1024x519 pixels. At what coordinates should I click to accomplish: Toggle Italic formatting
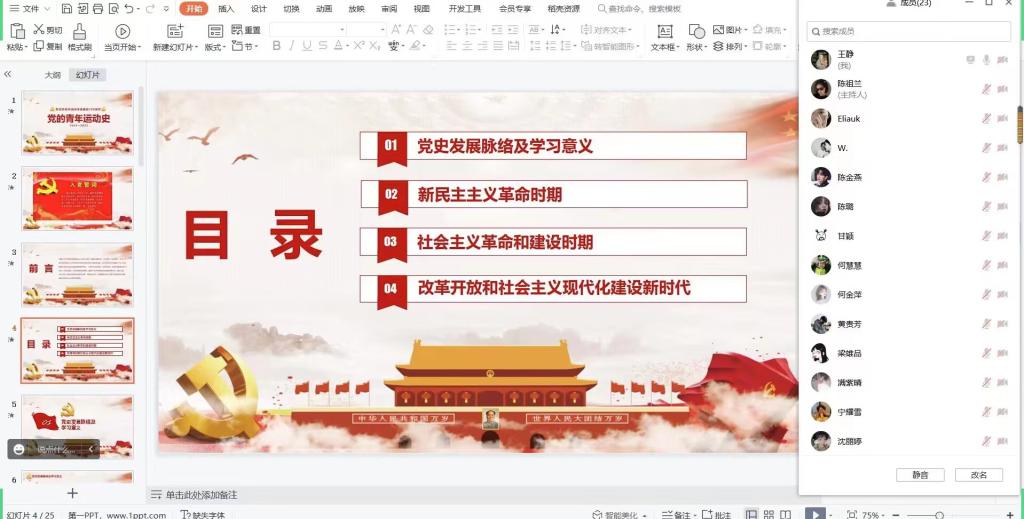pos(291,46)
